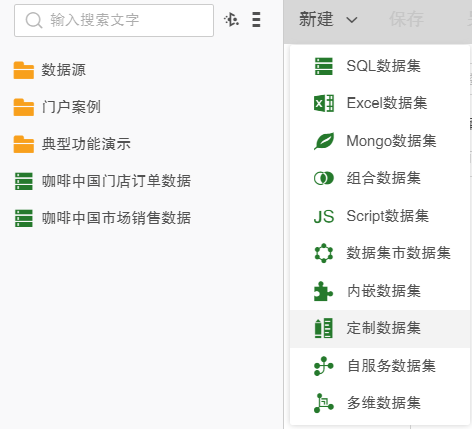This screenshot has height=429, width=472.
Task: Click the Mongo数据集 leaf icon
Action: tap(324, 141)
